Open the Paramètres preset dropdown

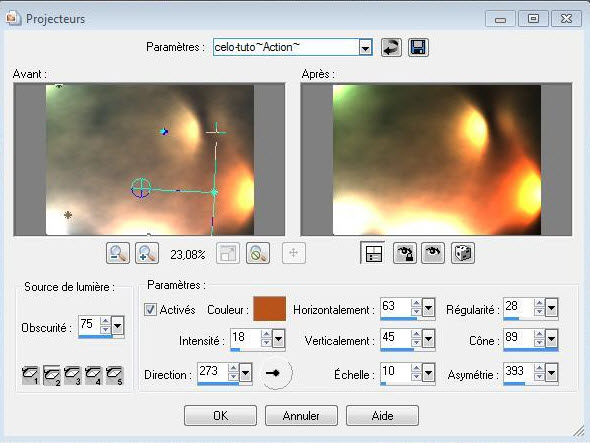click(x=365, y=47)
